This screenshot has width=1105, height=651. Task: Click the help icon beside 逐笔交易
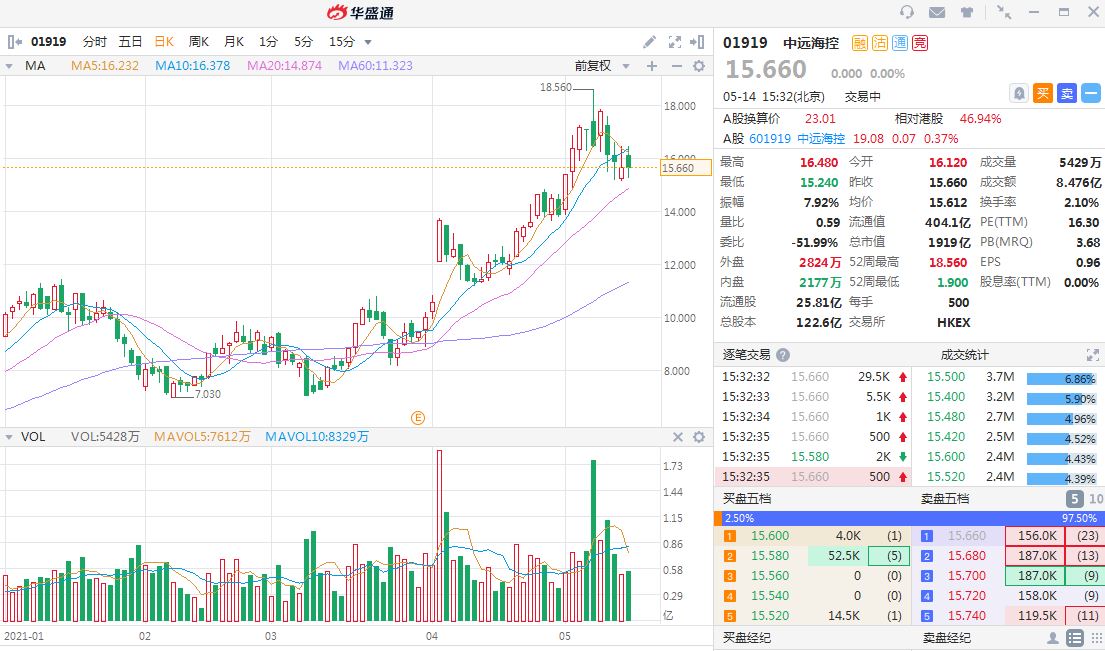click(783, 355)
